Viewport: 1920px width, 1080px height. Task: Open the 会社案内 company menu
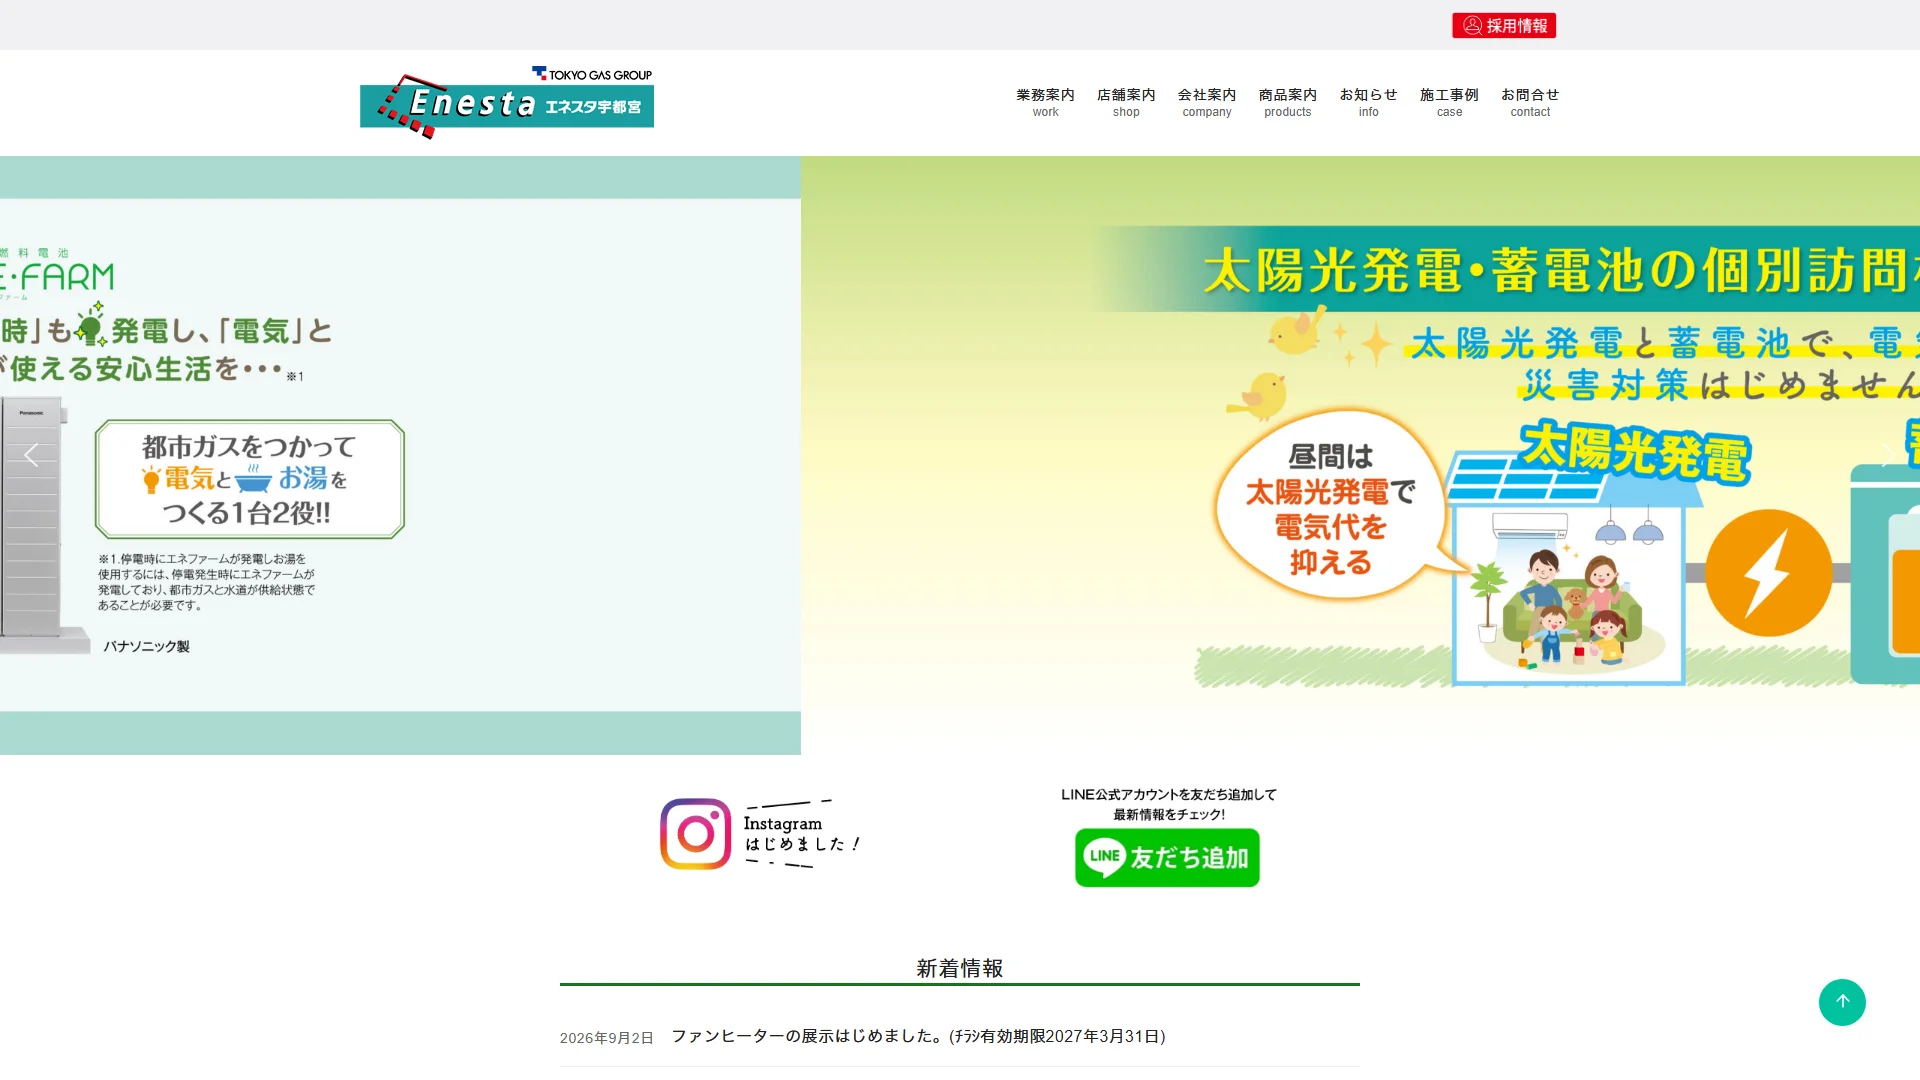(x=1207, y=102)
